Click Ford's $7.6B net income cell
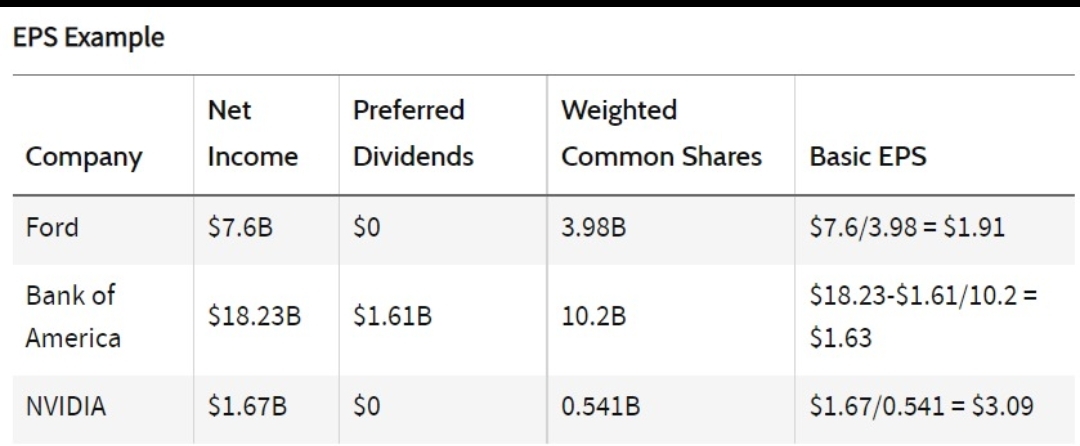The width and height of the screenshot is (1080, 446). point(240,228)
